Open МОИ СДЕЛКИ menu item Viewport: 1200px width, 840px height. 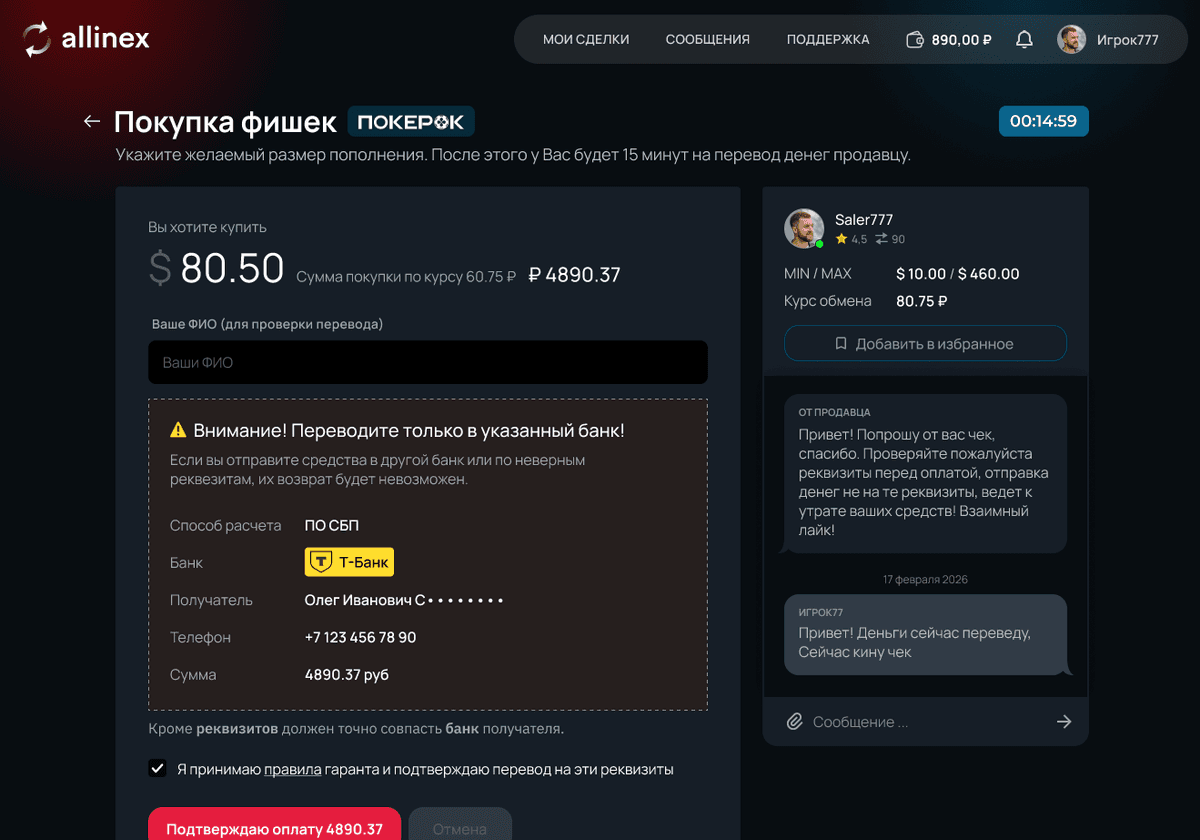click(586, 40)
